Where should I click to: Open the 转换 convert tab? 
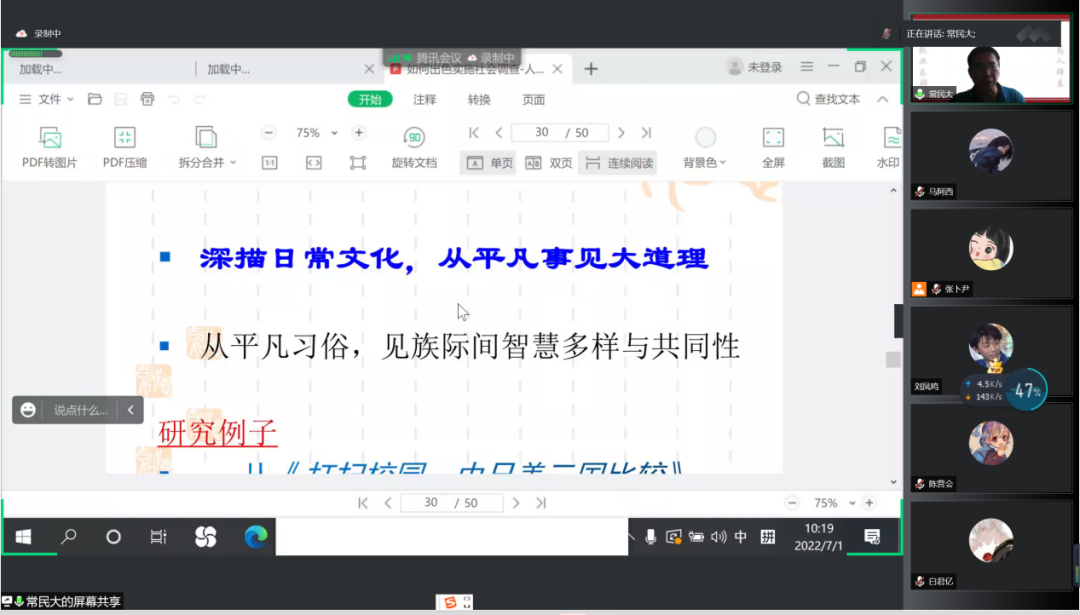(479, 99)
